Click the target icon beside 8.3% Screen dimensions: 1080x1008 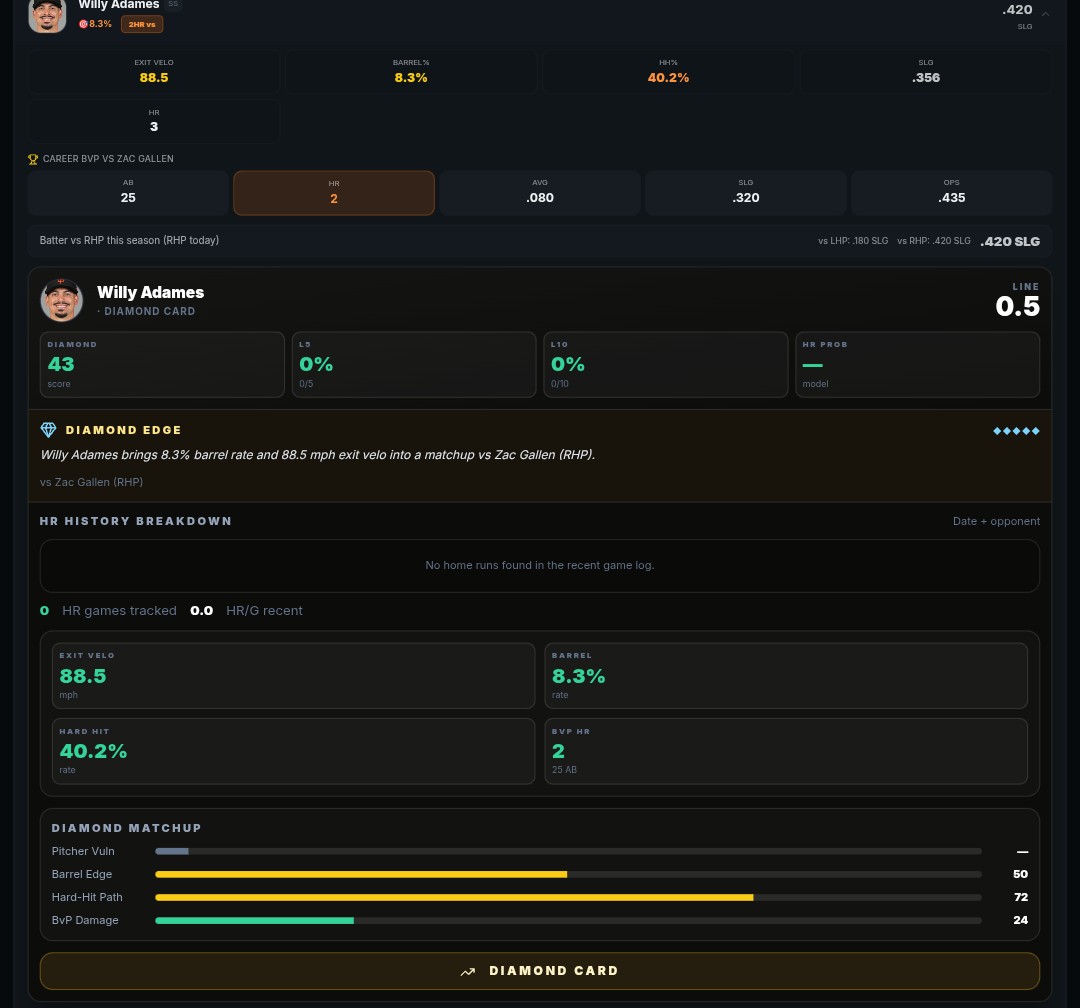(83, 24)
